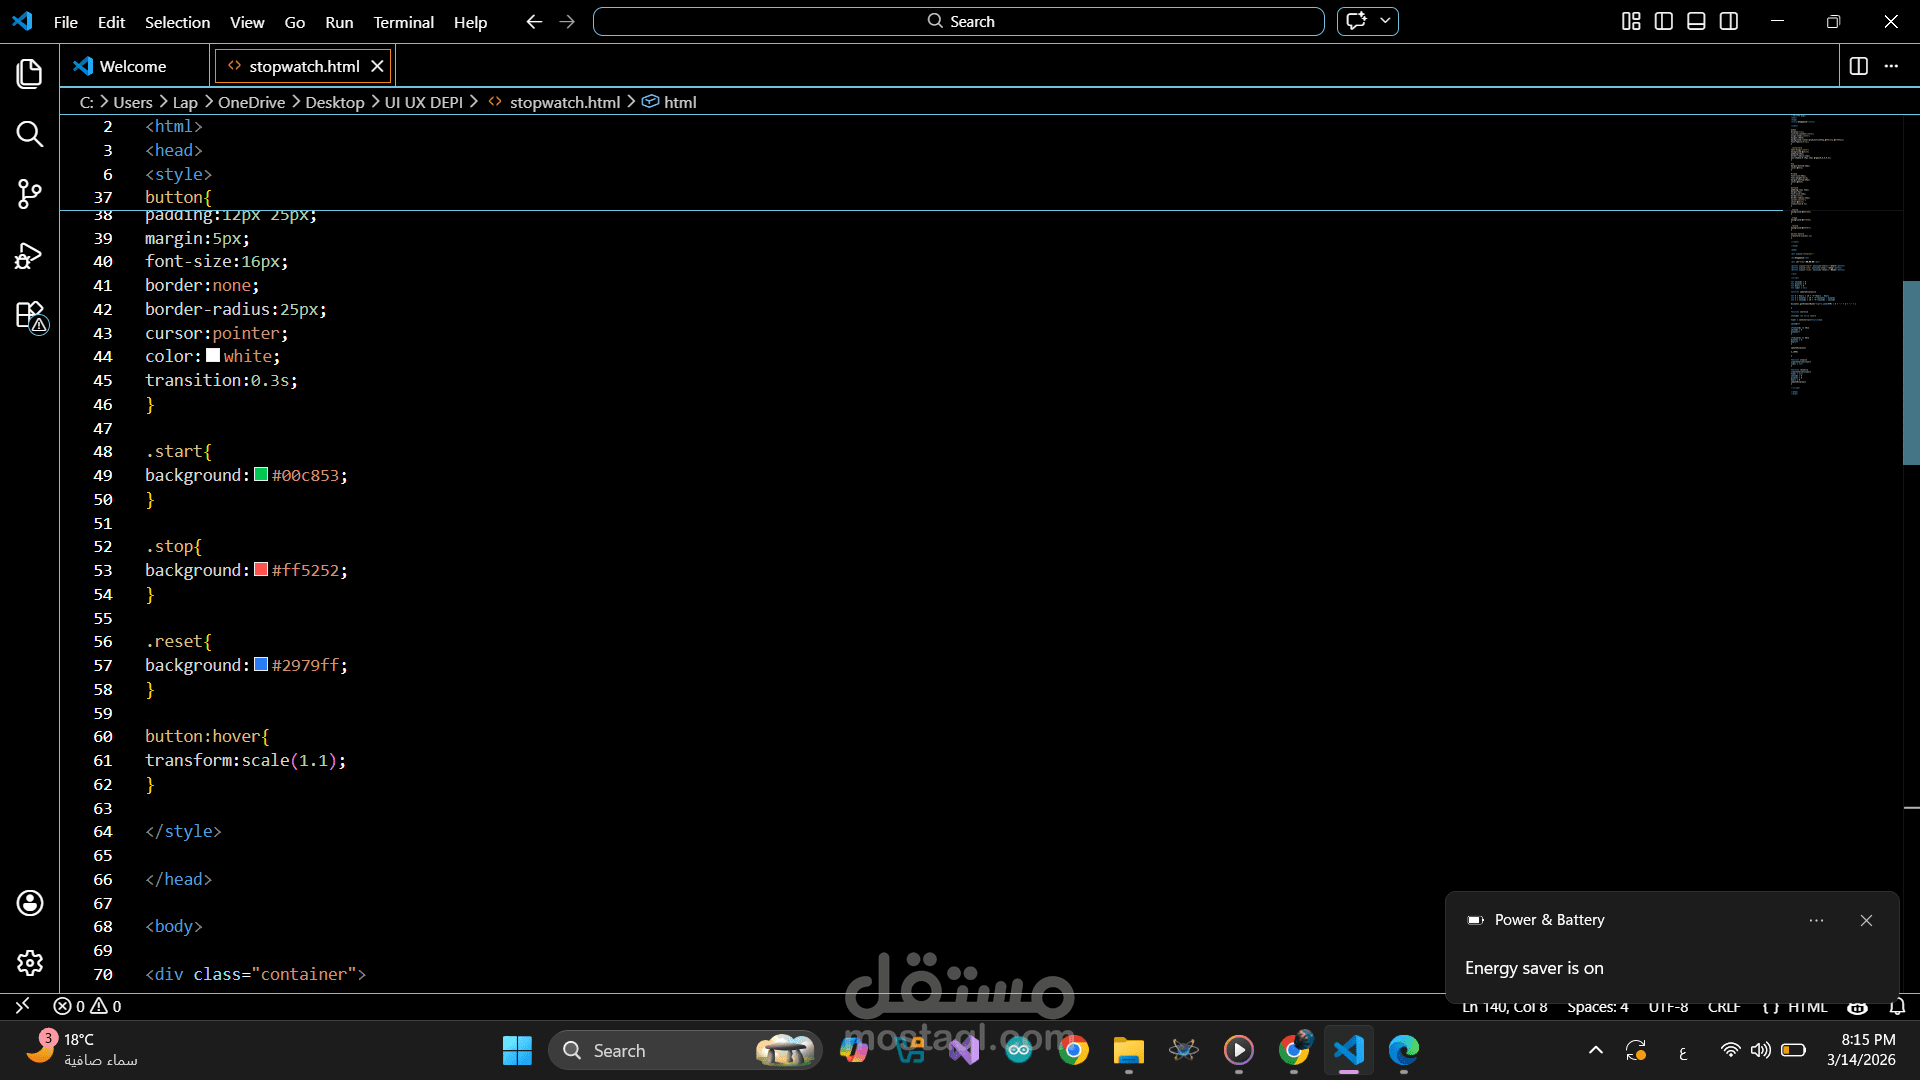Open the Run and Debug view
The width and height of the screenshot is (1920, 1080).
tap(29, 256)
